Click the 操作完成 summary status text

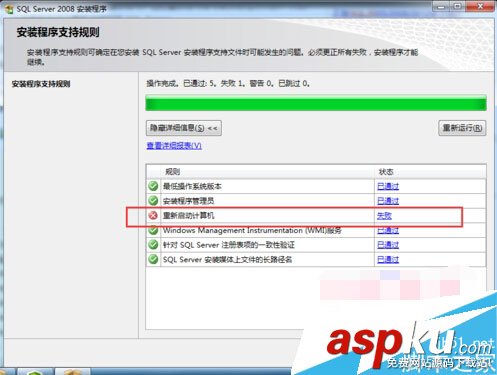click(x=228, y=84)
